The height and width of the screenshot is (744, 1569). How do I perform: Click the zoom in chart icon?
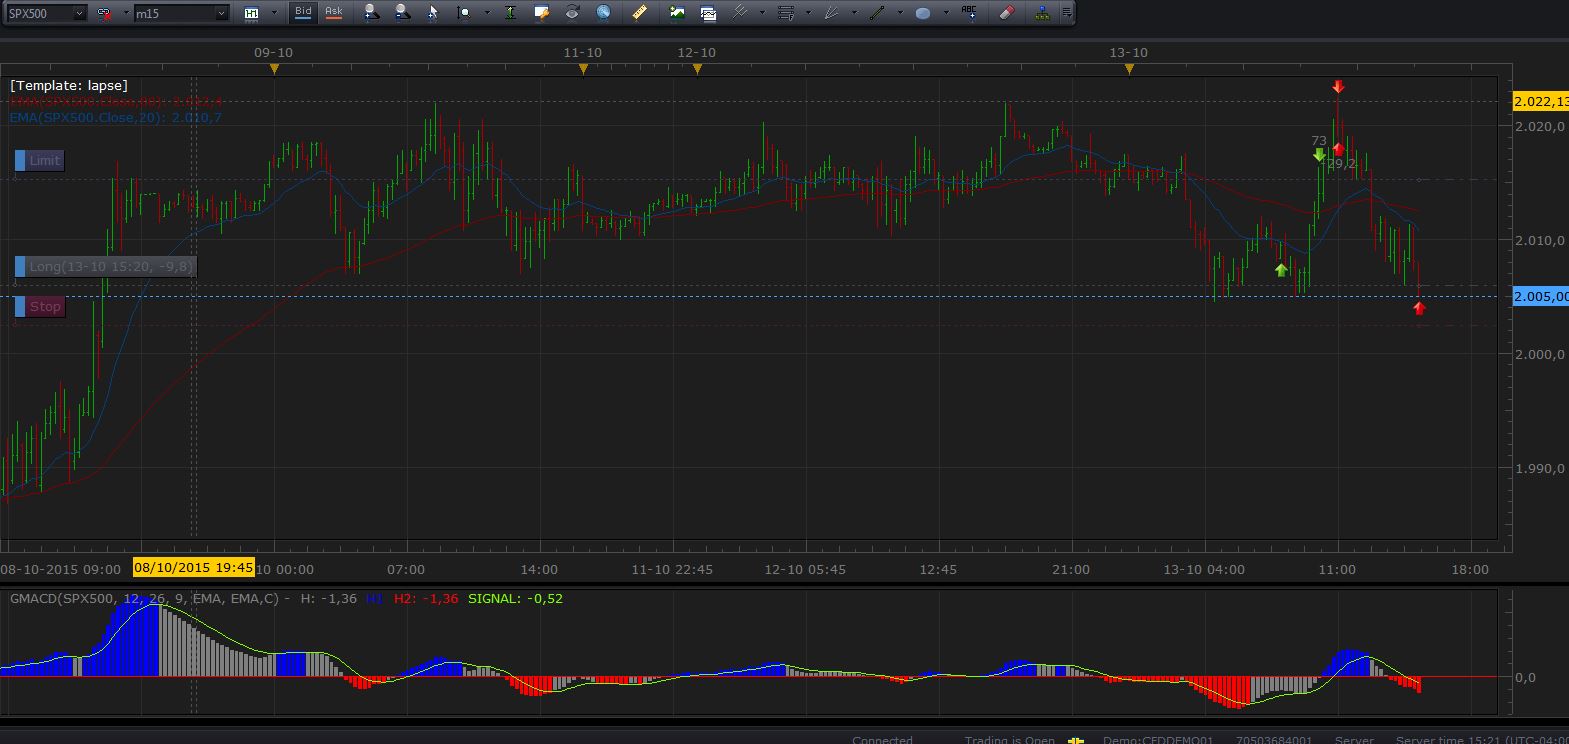[x=371, y=13]
